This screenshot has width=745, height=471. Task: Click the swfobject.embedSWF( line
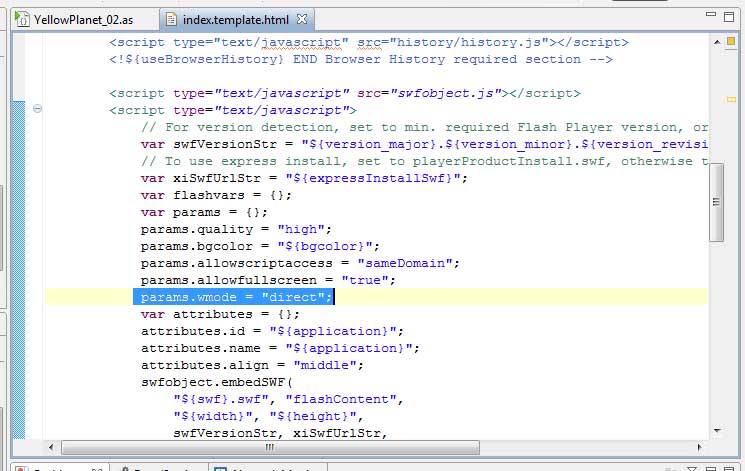click(x=216, y=382)
